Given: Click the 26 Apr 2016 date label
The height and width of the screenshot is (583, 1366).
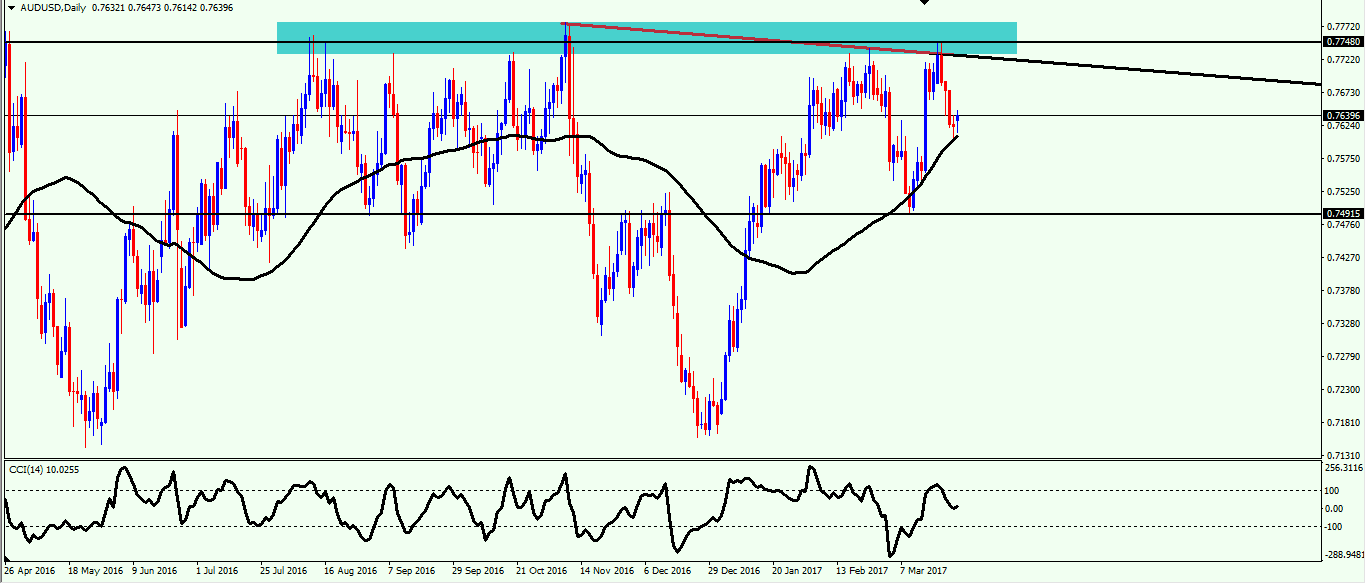Looking at the screenshot, I should pyautogui.click(x=32, y=571).
